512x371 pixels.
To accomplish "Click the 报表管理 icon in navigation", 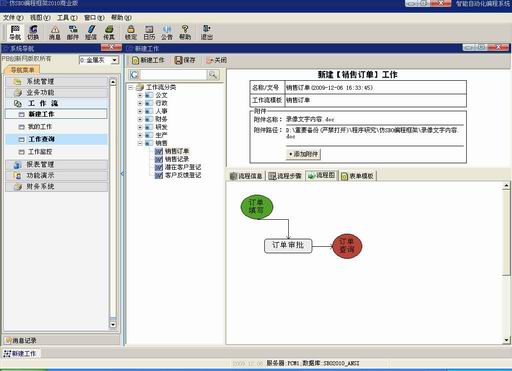I will pyautogui.click(x=17, y=164).
